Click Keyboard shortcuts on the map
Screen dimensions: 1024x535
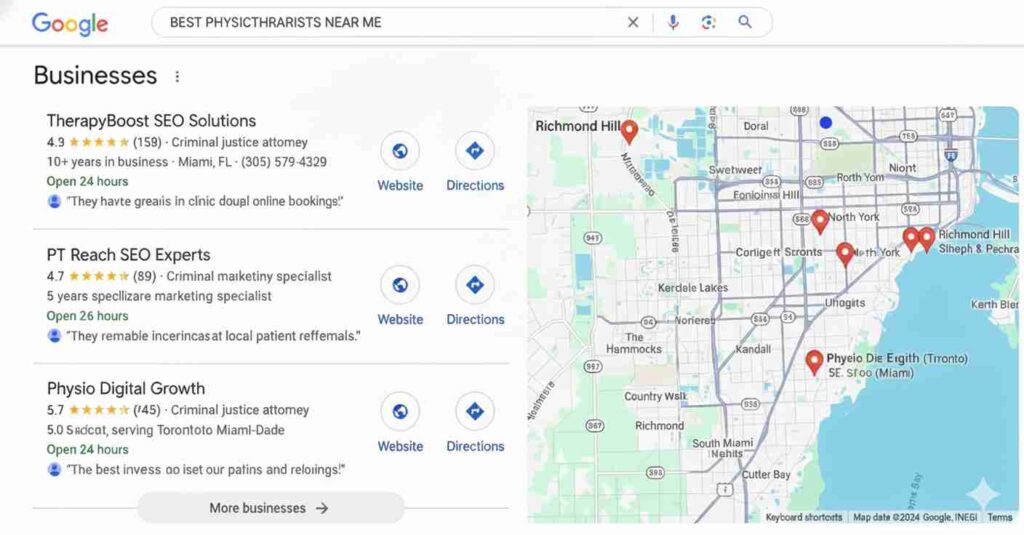804,517
